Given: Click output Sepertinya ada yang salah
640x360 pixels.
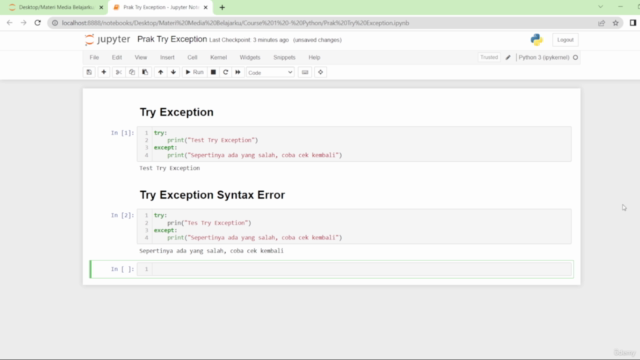Looking at the screenshot, I should tap(211, 251).
